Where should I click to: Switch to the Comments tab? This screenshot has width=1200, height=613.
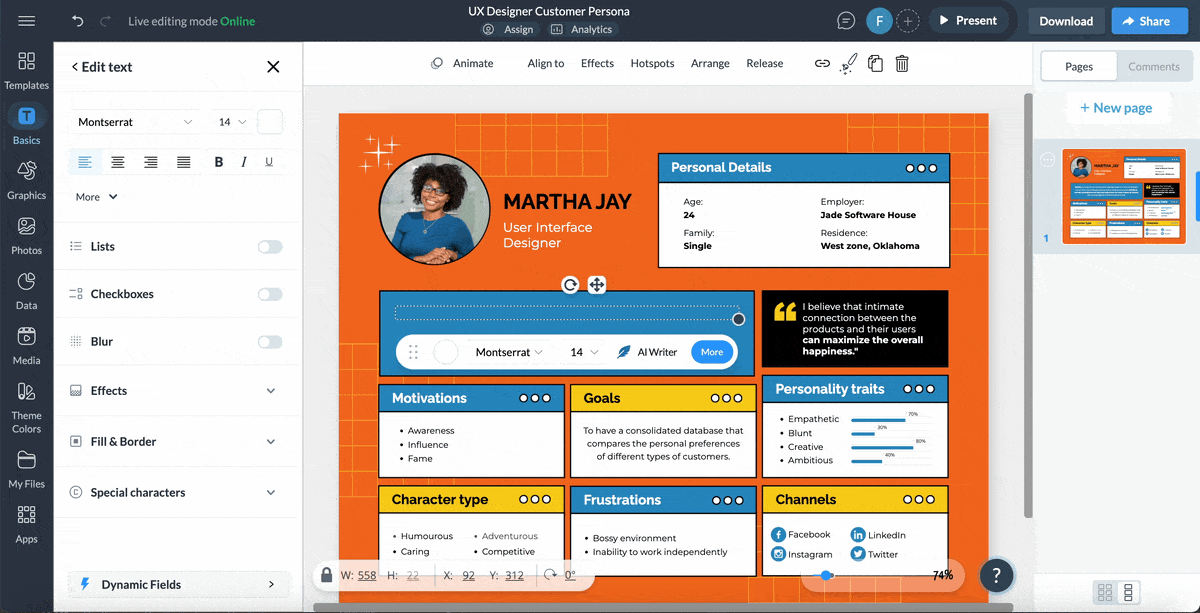point(1153,67)
